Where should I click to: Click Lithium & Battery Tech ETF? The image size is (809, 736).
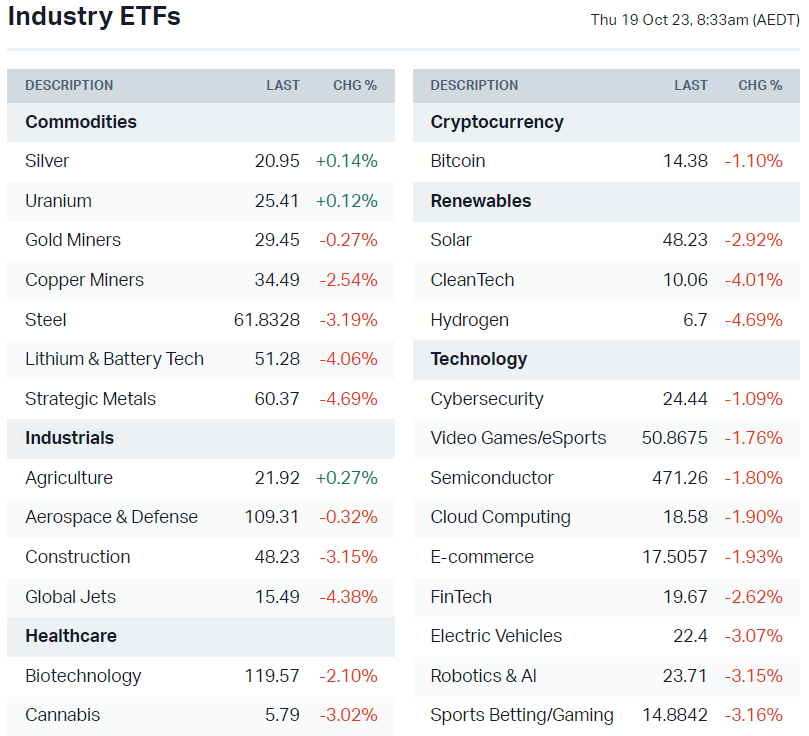[x=114, y=359]
